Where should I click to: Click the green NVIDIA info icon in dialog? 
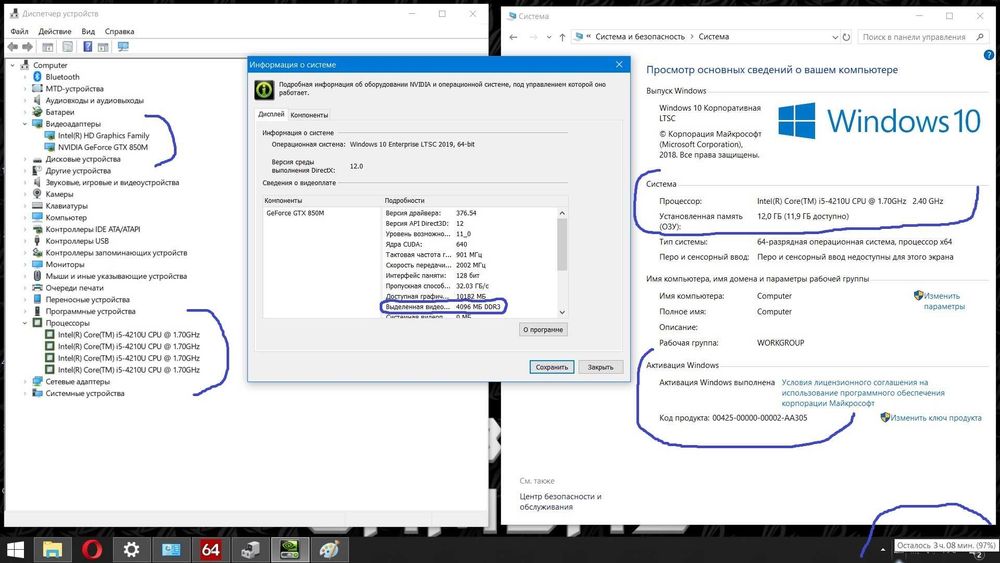pos(264,89)
